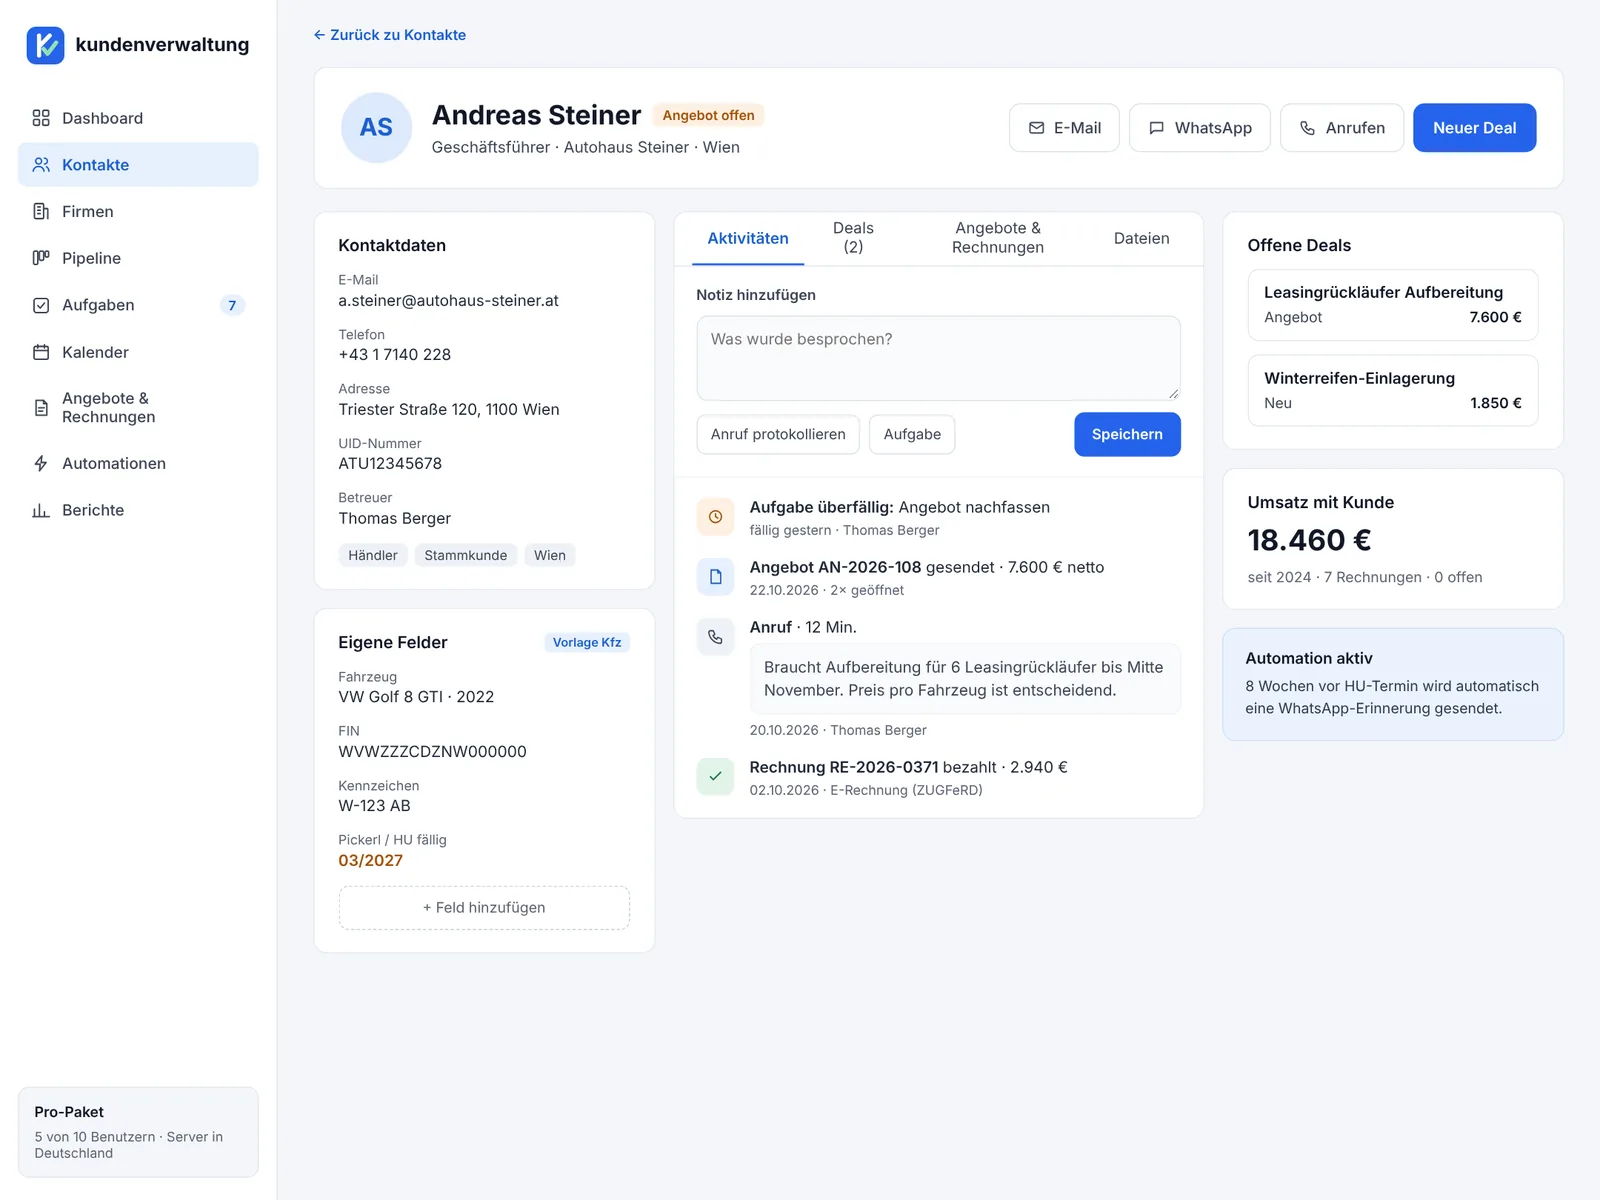The image size is (1600, 1200).
Task: Click the WhatsApp button
Action: point(1200,128)
